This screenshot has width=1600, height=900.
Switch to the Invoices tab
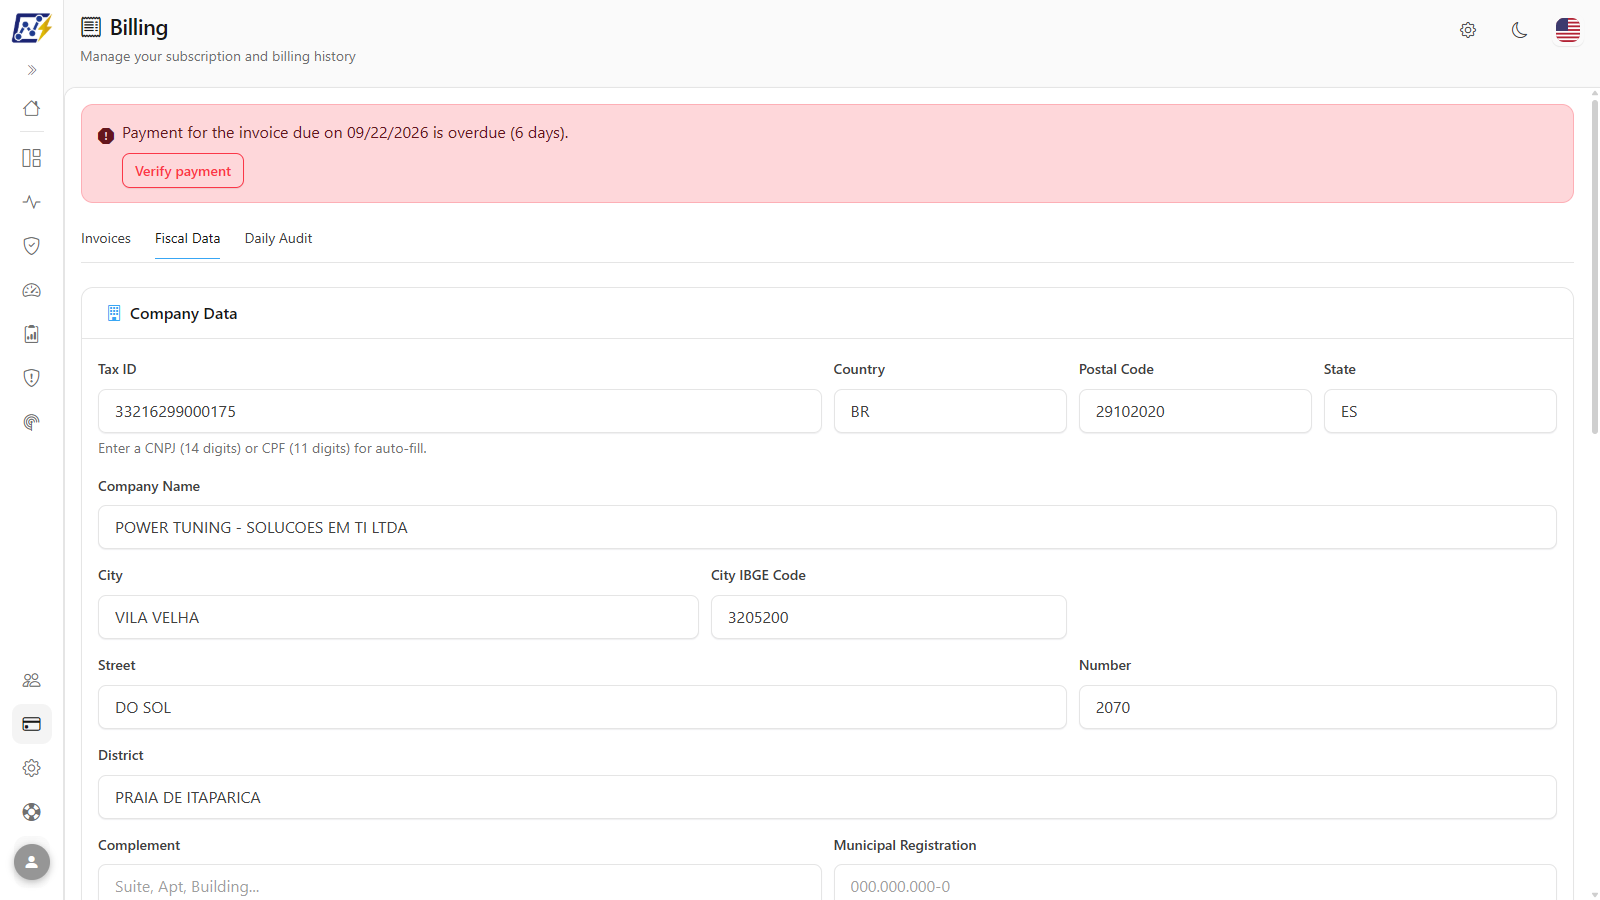point(106,238)
